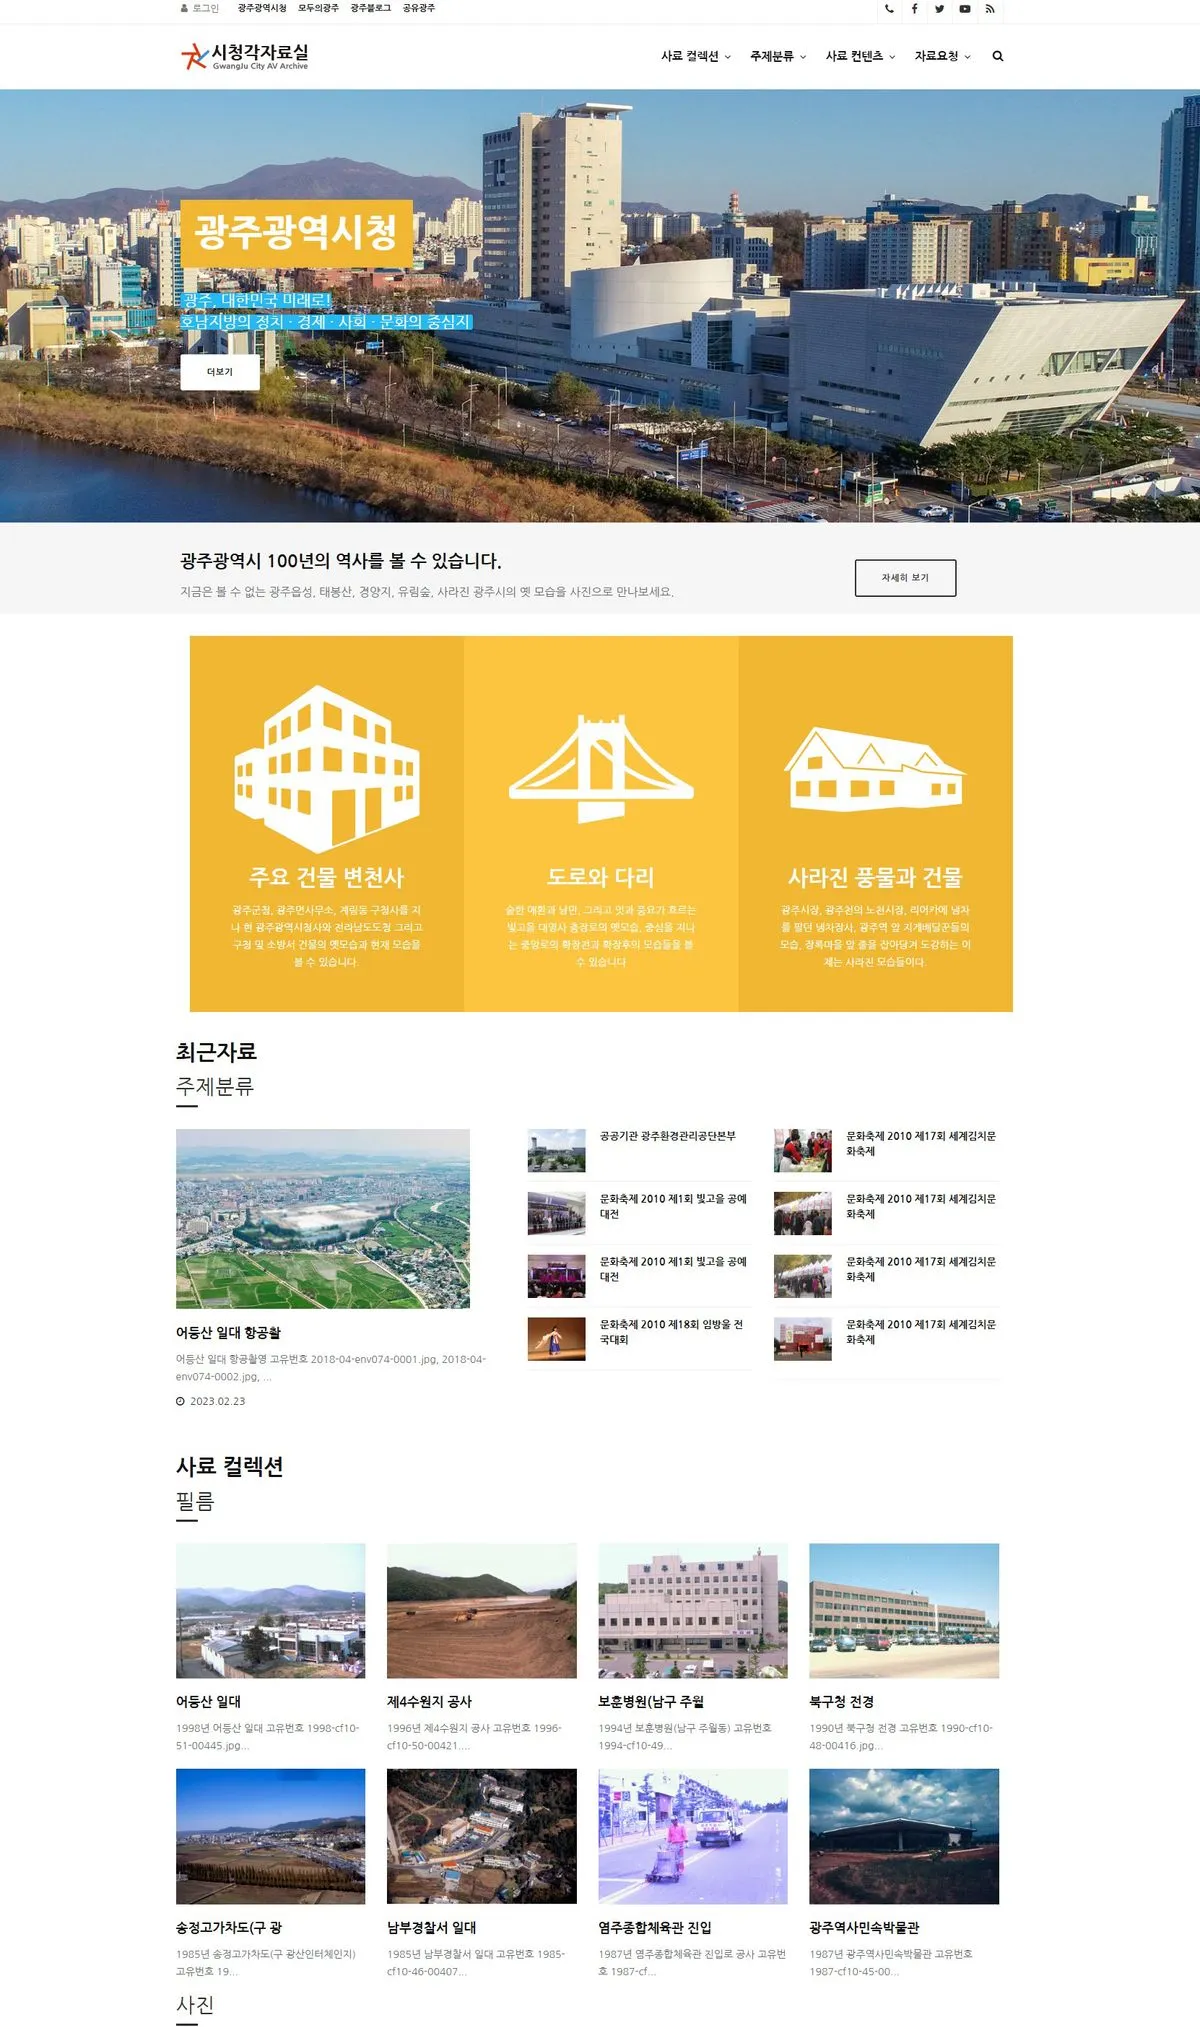
Task: Open the Twitter icon link
Action: [x=939, y=9]
